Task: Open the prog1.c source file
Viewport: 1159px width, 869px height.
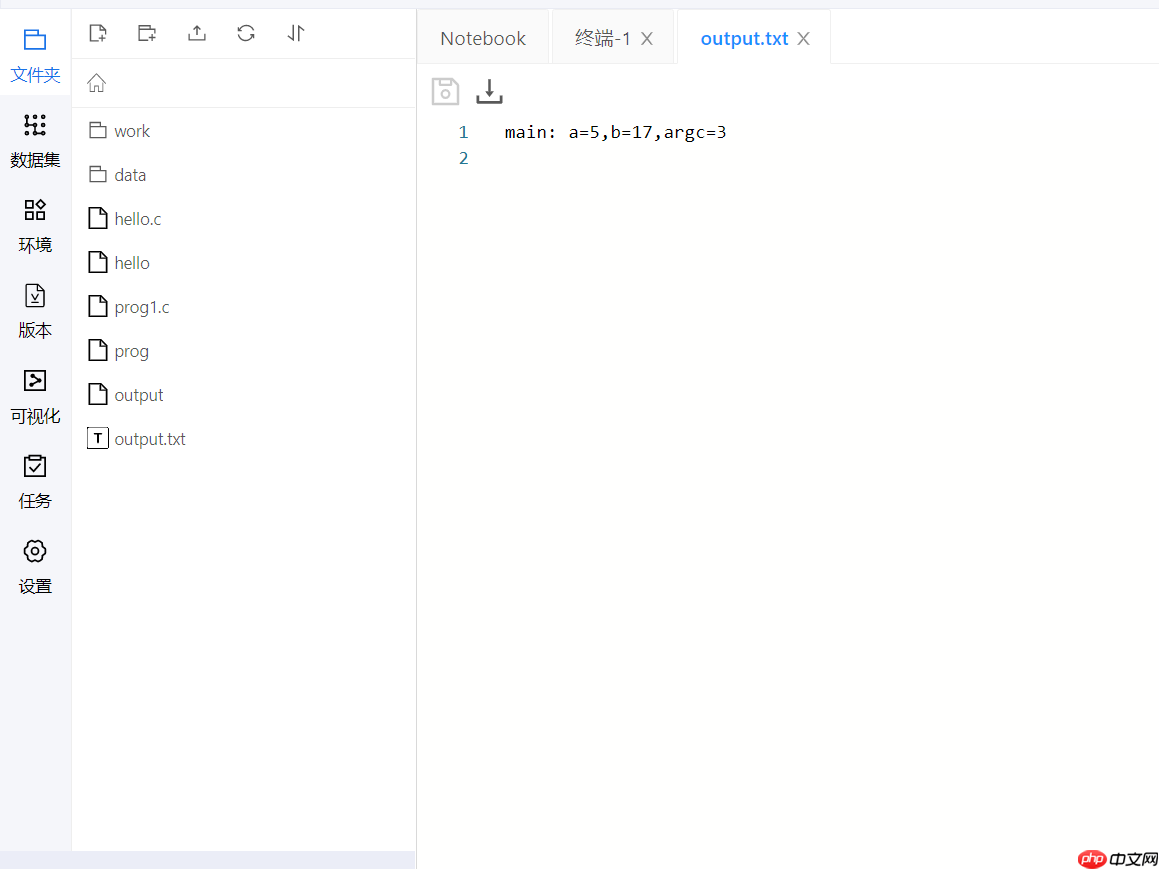Action: (x=141, y=306)
